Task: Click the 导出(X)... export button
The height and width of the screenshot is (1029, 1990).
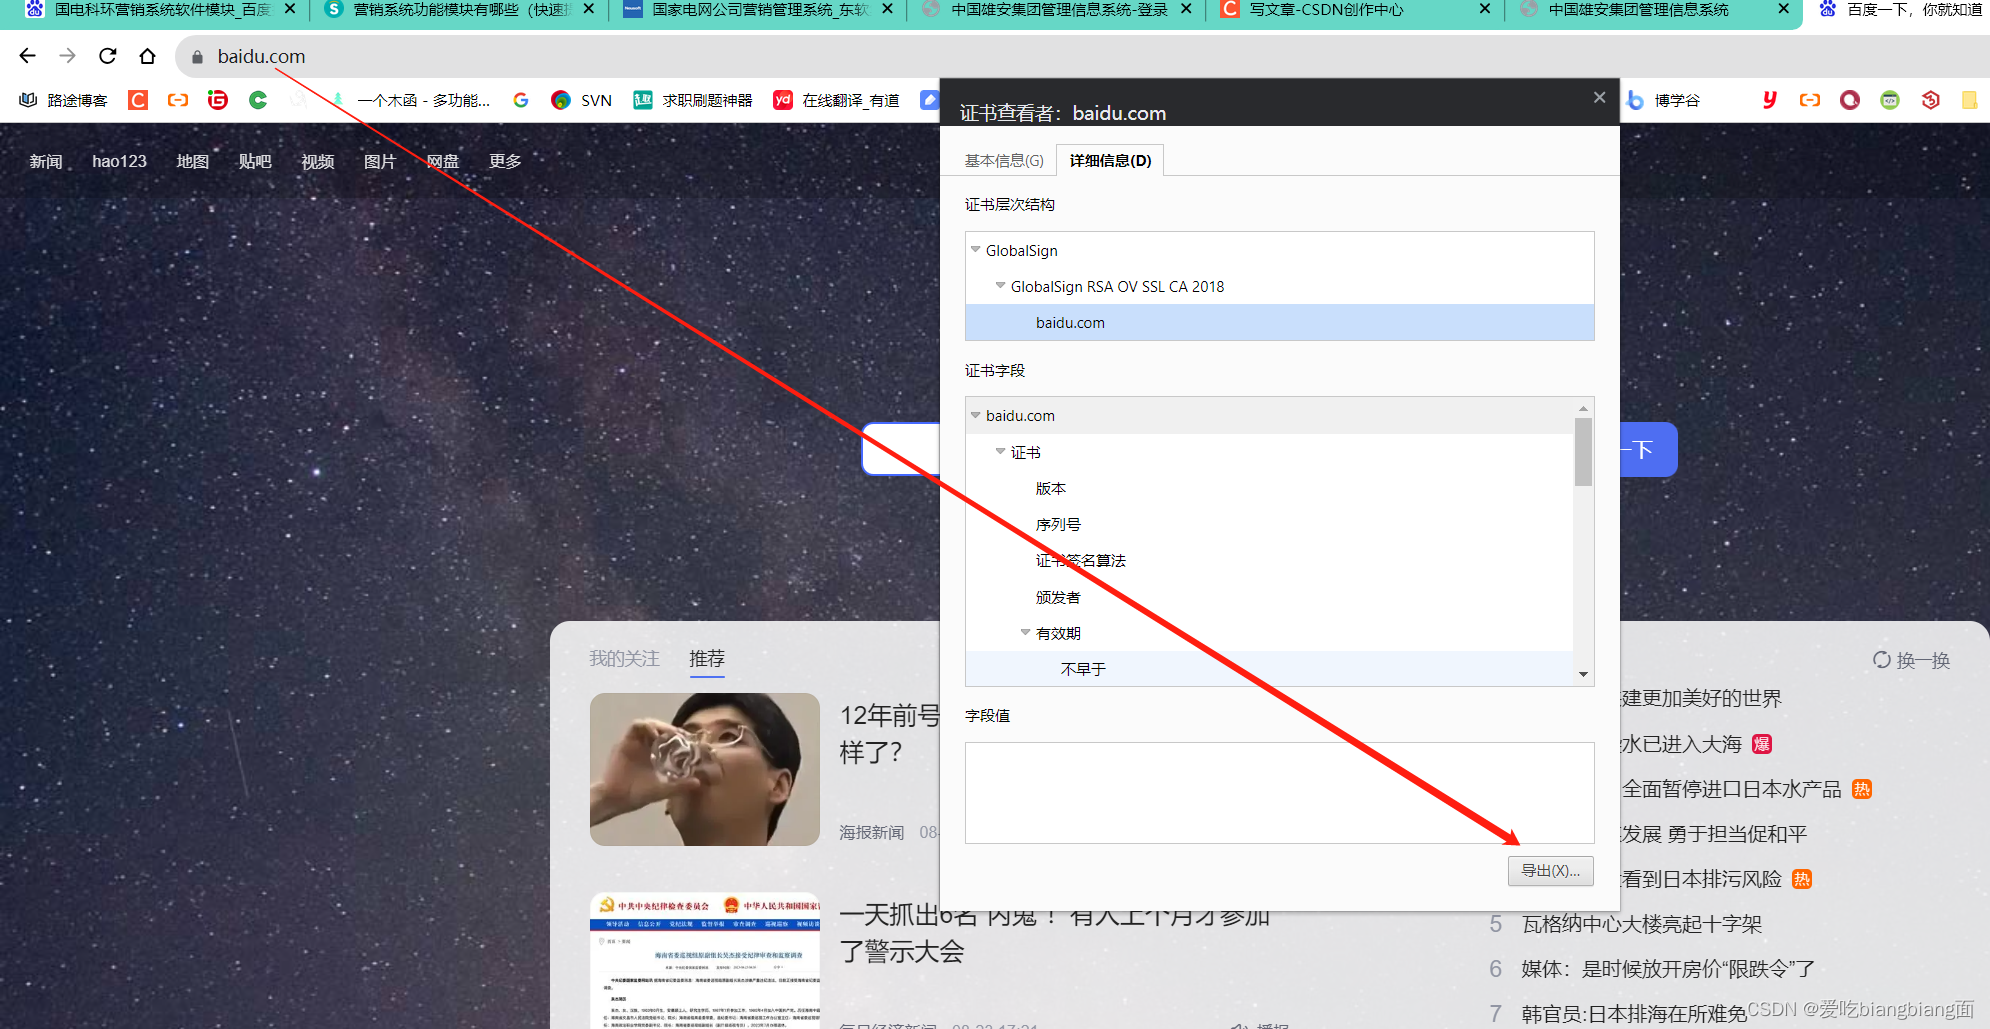Action: (1550, 871)
